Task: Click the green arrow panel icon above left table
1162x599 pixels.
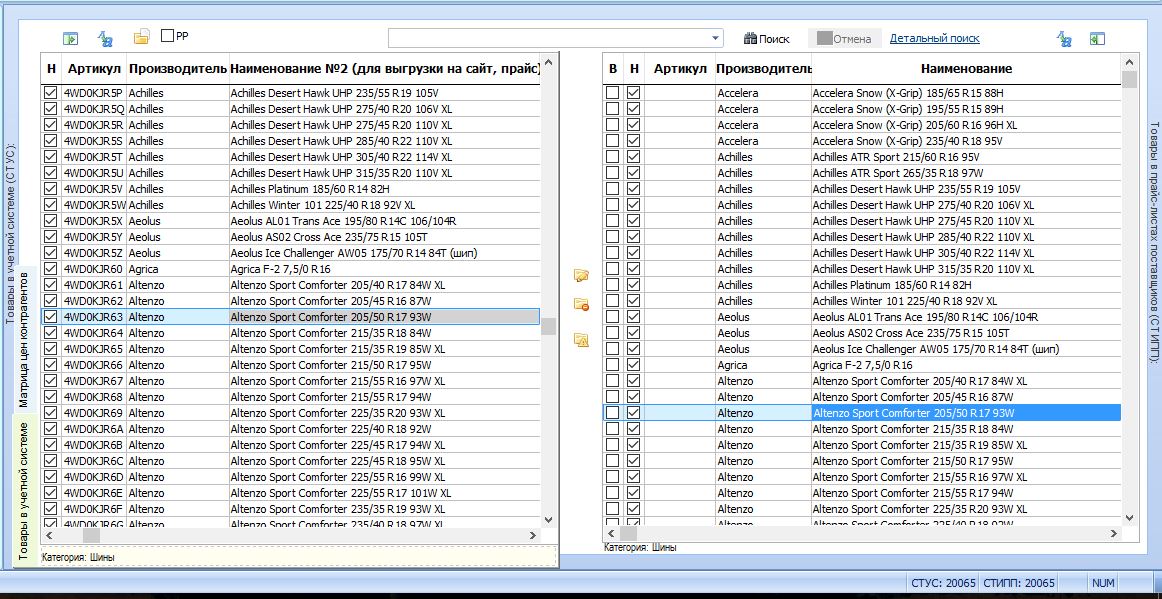Action: point(70,39)
